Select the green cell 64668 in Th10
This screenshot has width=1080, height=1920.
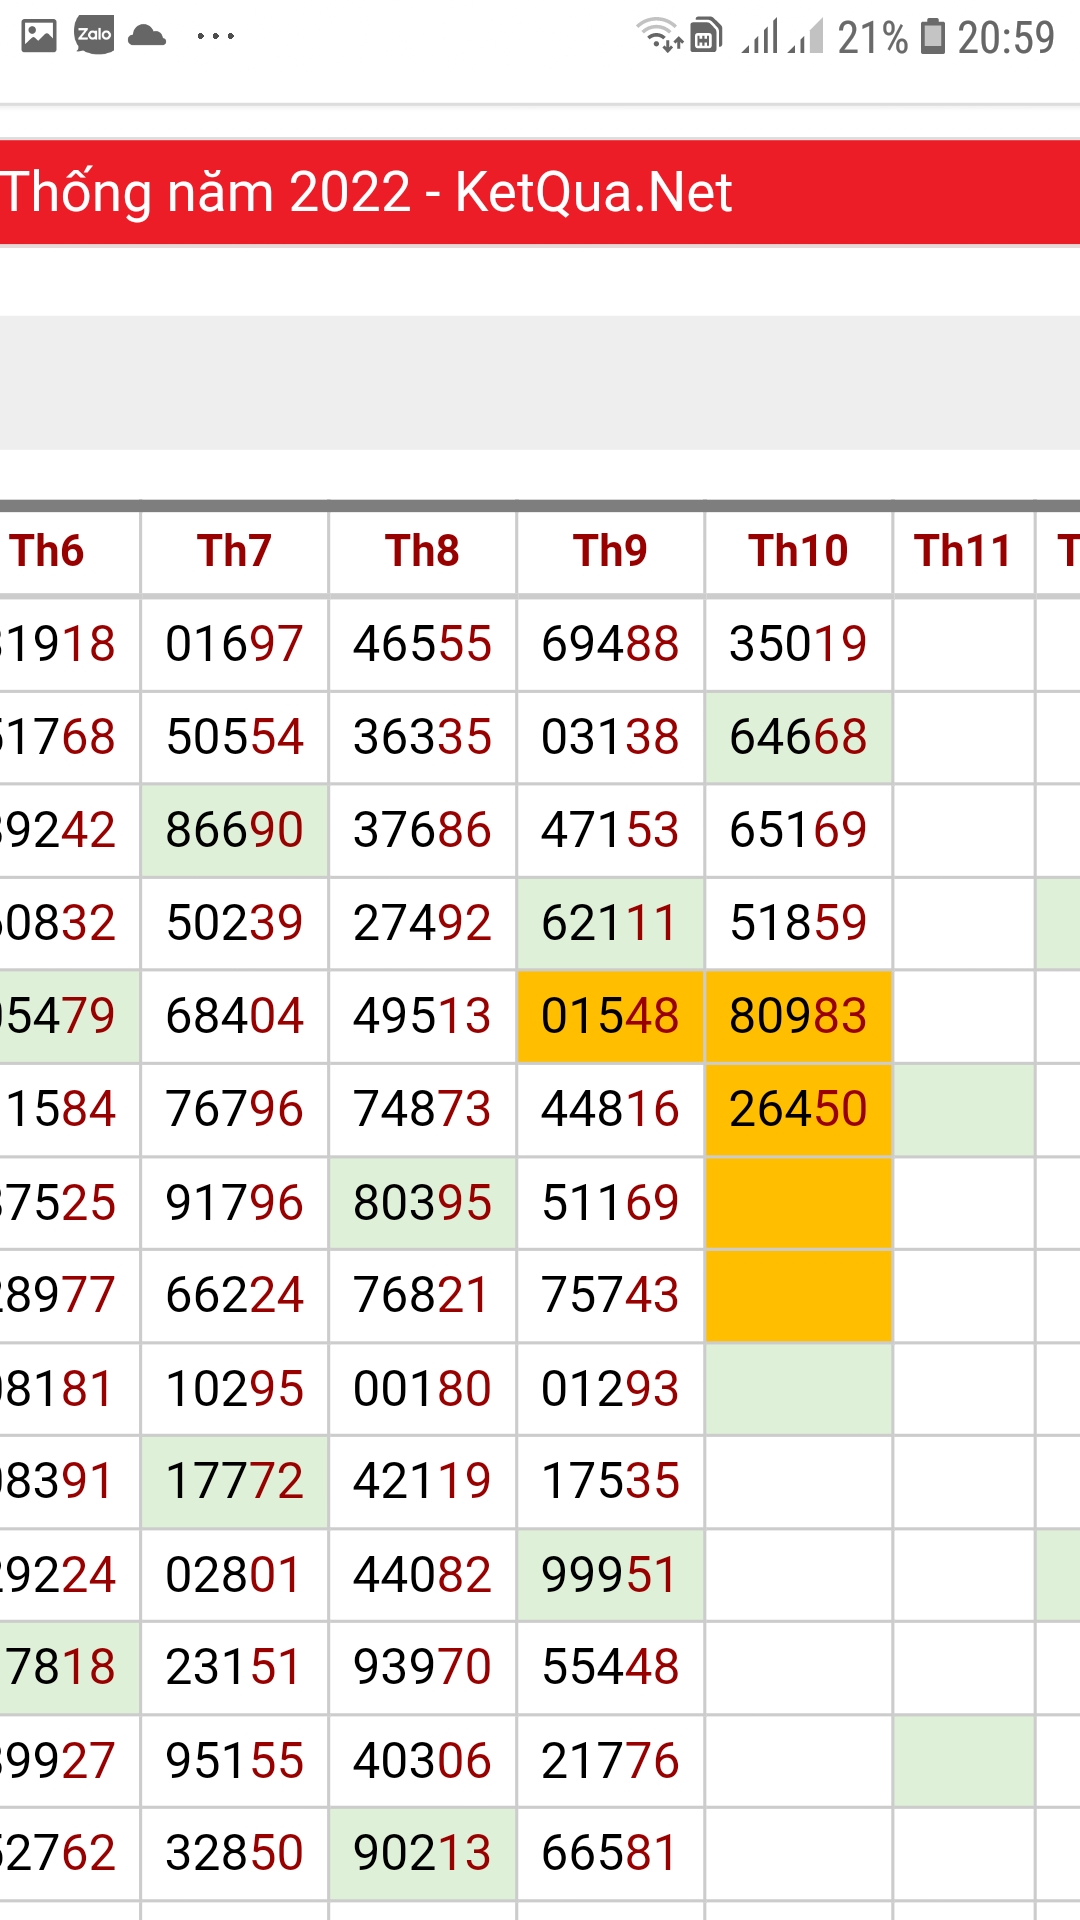coord(798,737)
